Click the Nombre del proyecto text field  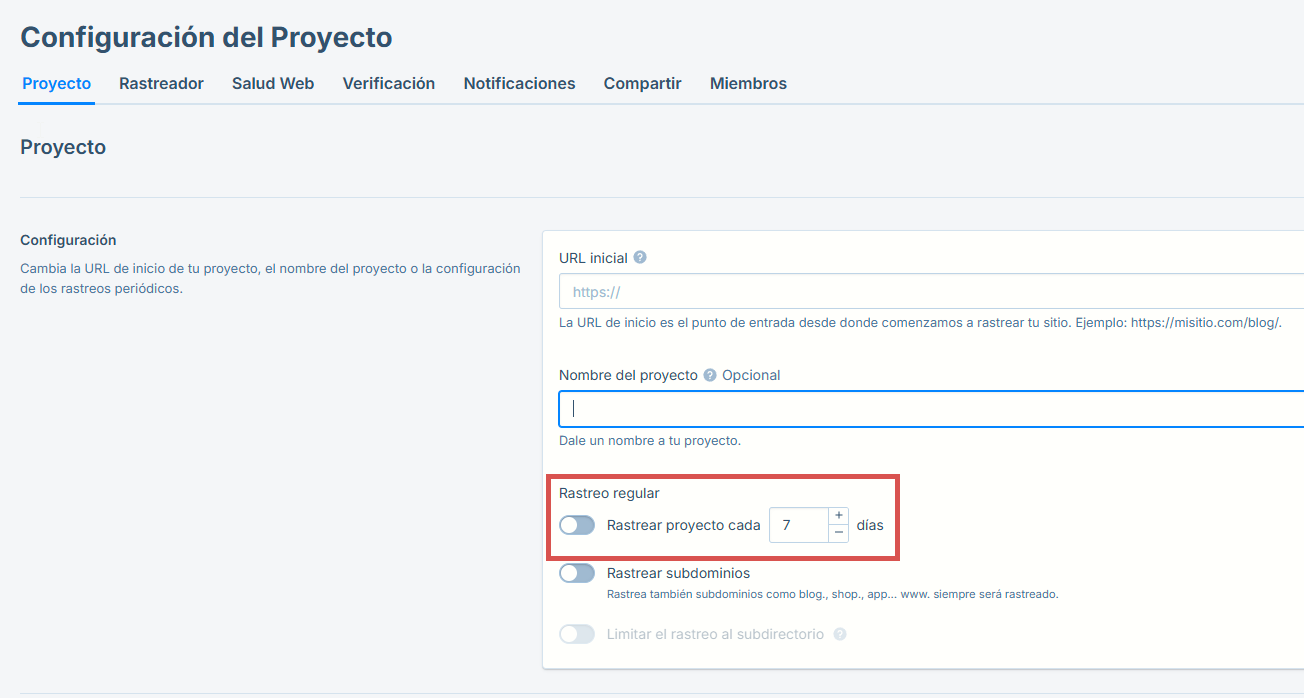click(900, 408)
